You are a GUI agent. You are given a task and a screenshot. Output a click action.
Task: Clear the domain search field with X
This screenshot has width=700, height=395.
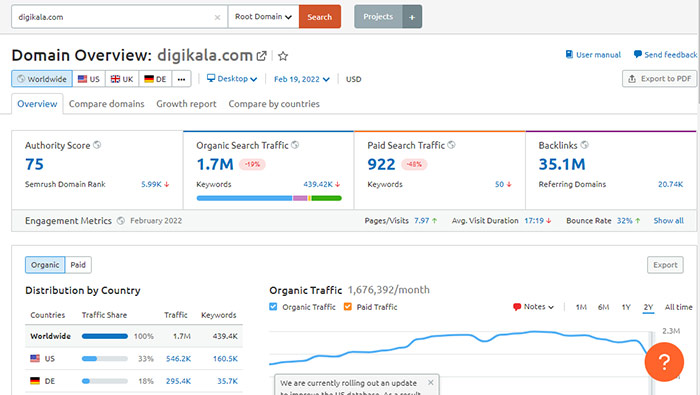[x=217, y=17]
